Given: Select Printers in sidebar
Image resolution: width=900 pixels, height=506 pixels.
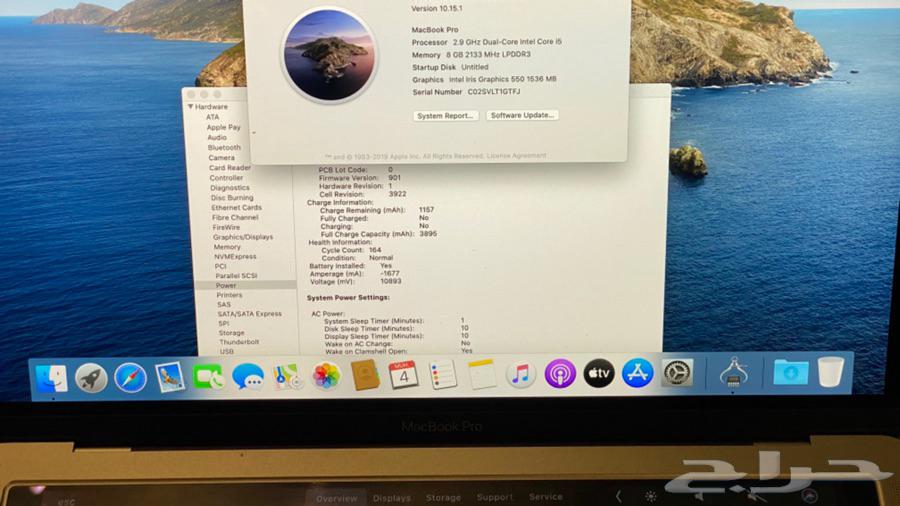Looking at the screenshot, I should [229, 295].
